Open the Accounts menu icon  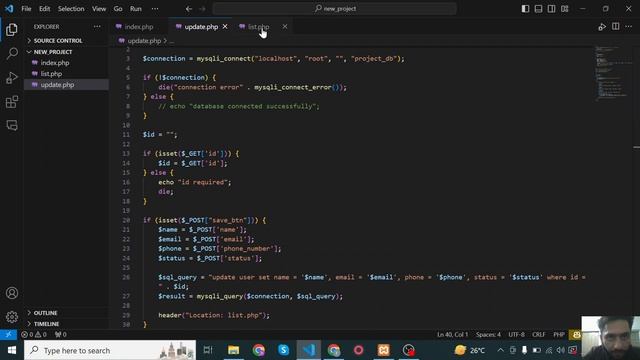point(12,293)
